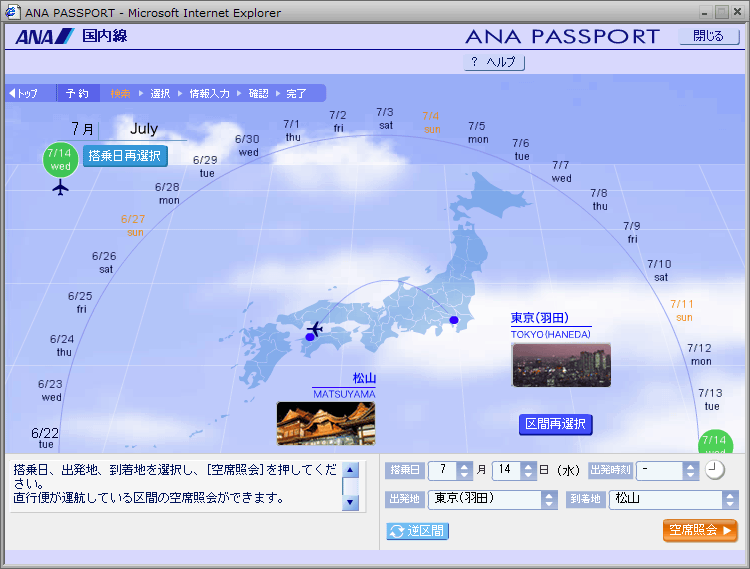Viewport: 750px width, 569px height.
Task: Select date 7/1 thu on the arc
Action: (292, 131)
